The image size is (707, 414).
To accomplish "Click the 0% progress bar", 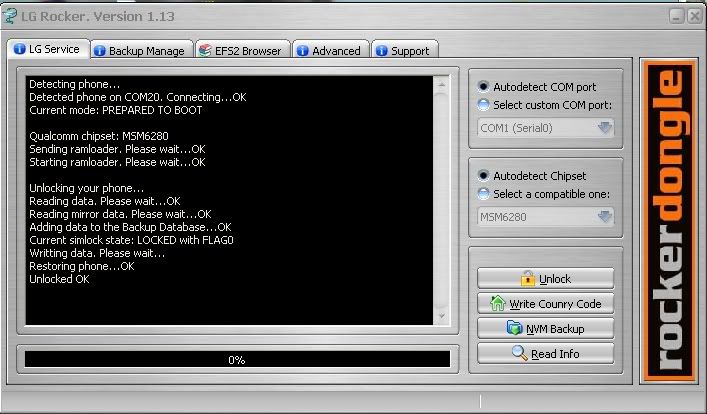I will (x=237, y=359).
